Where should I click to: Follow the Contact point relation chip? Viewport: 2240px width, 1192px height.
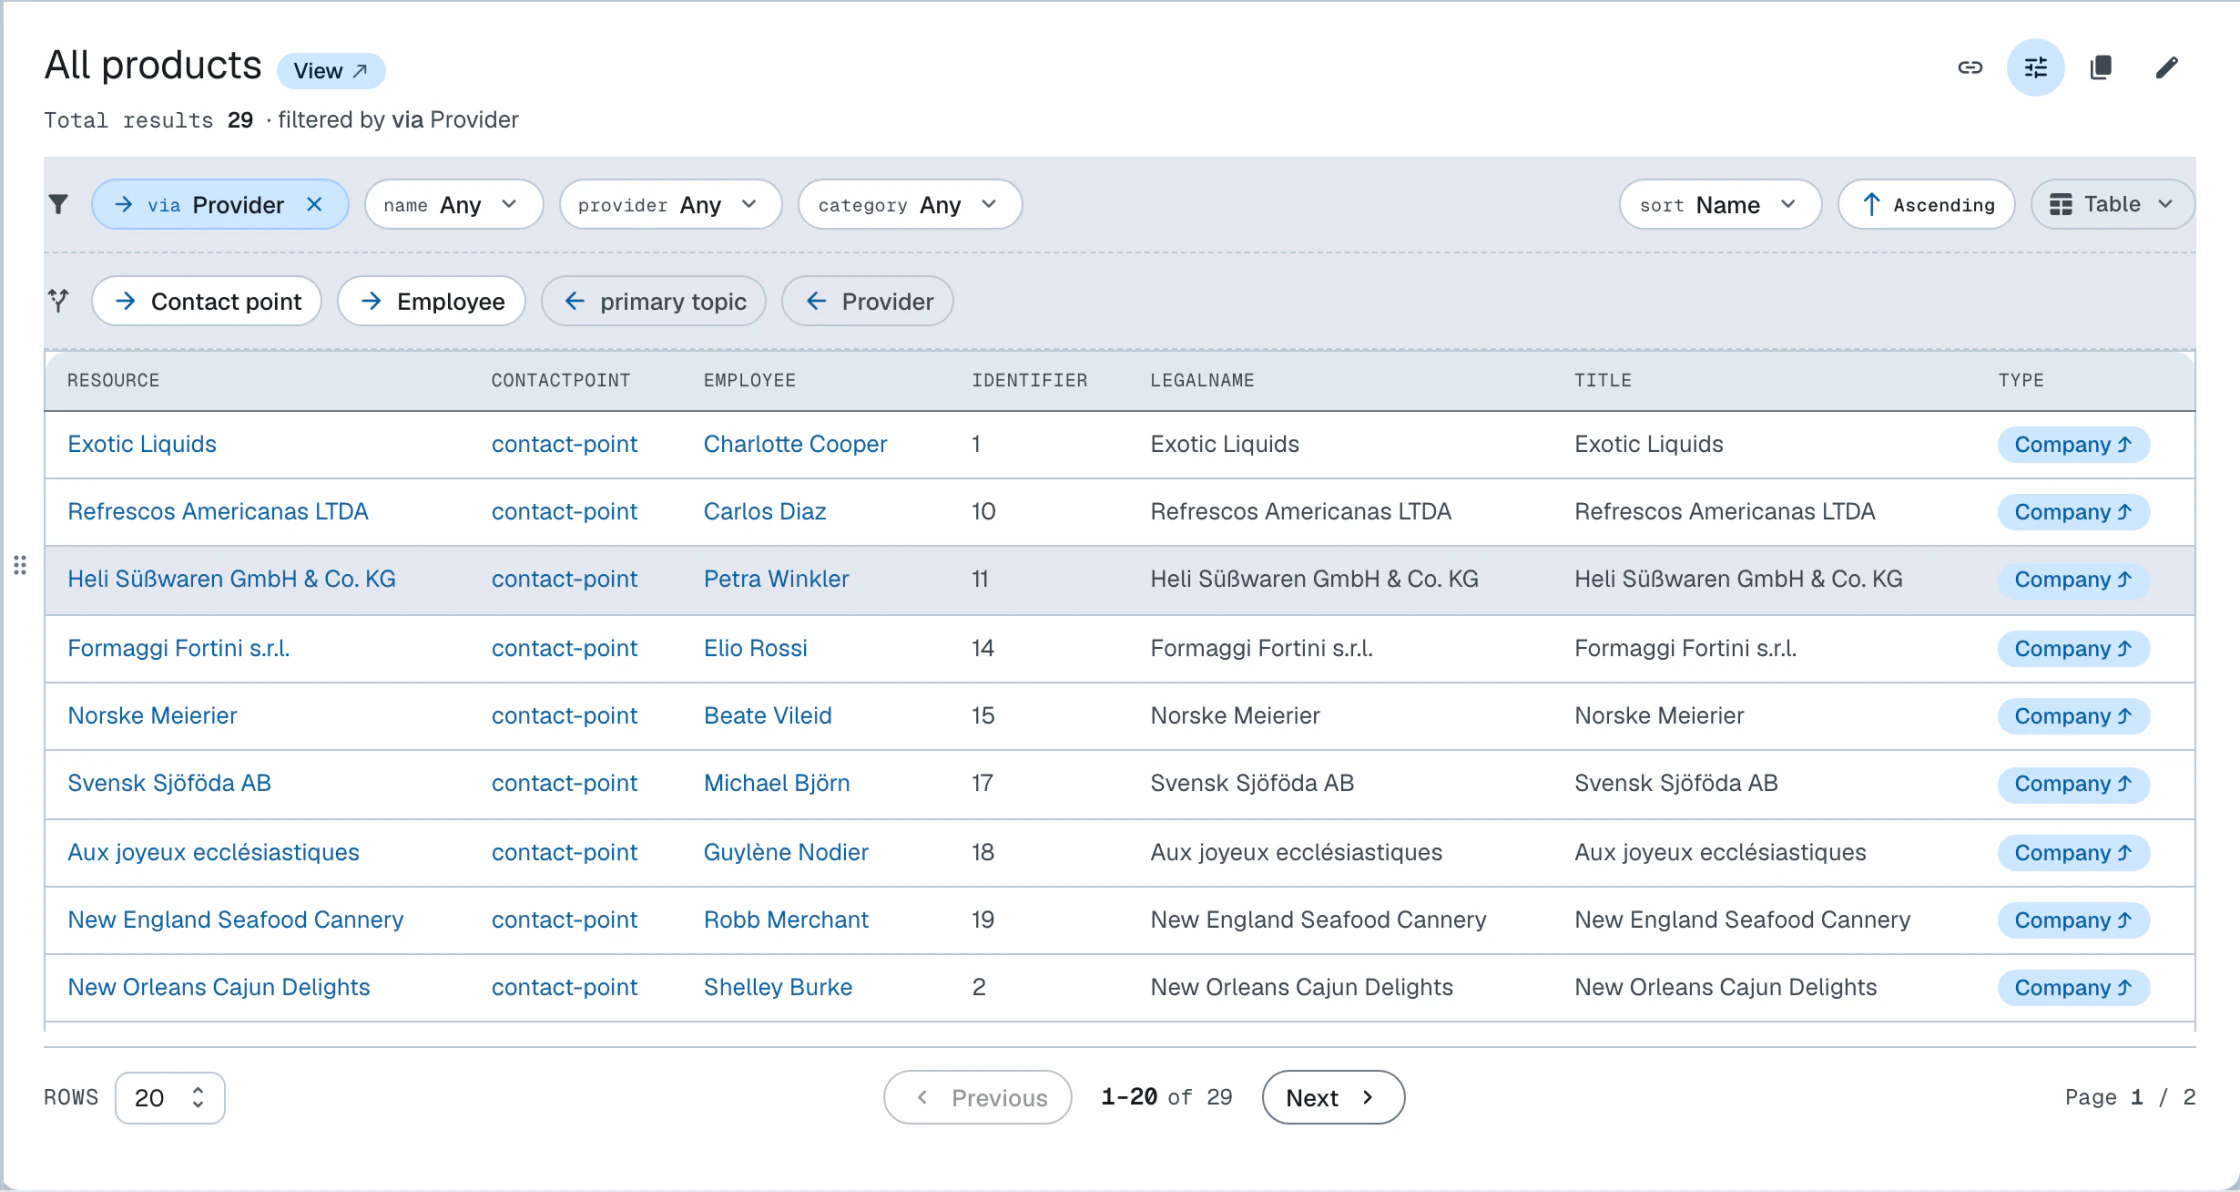207,301
